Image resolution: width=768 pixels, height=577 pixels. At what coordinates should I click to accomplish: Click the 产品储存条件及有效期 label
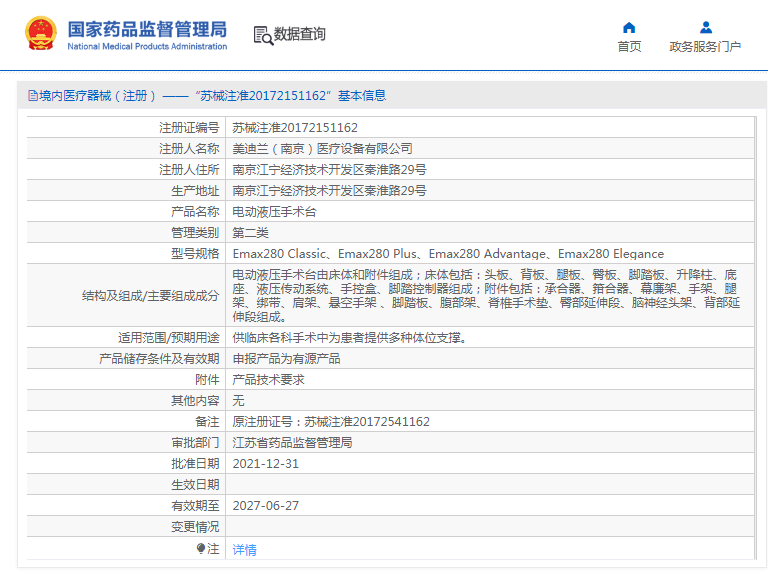tap(159, 359)
